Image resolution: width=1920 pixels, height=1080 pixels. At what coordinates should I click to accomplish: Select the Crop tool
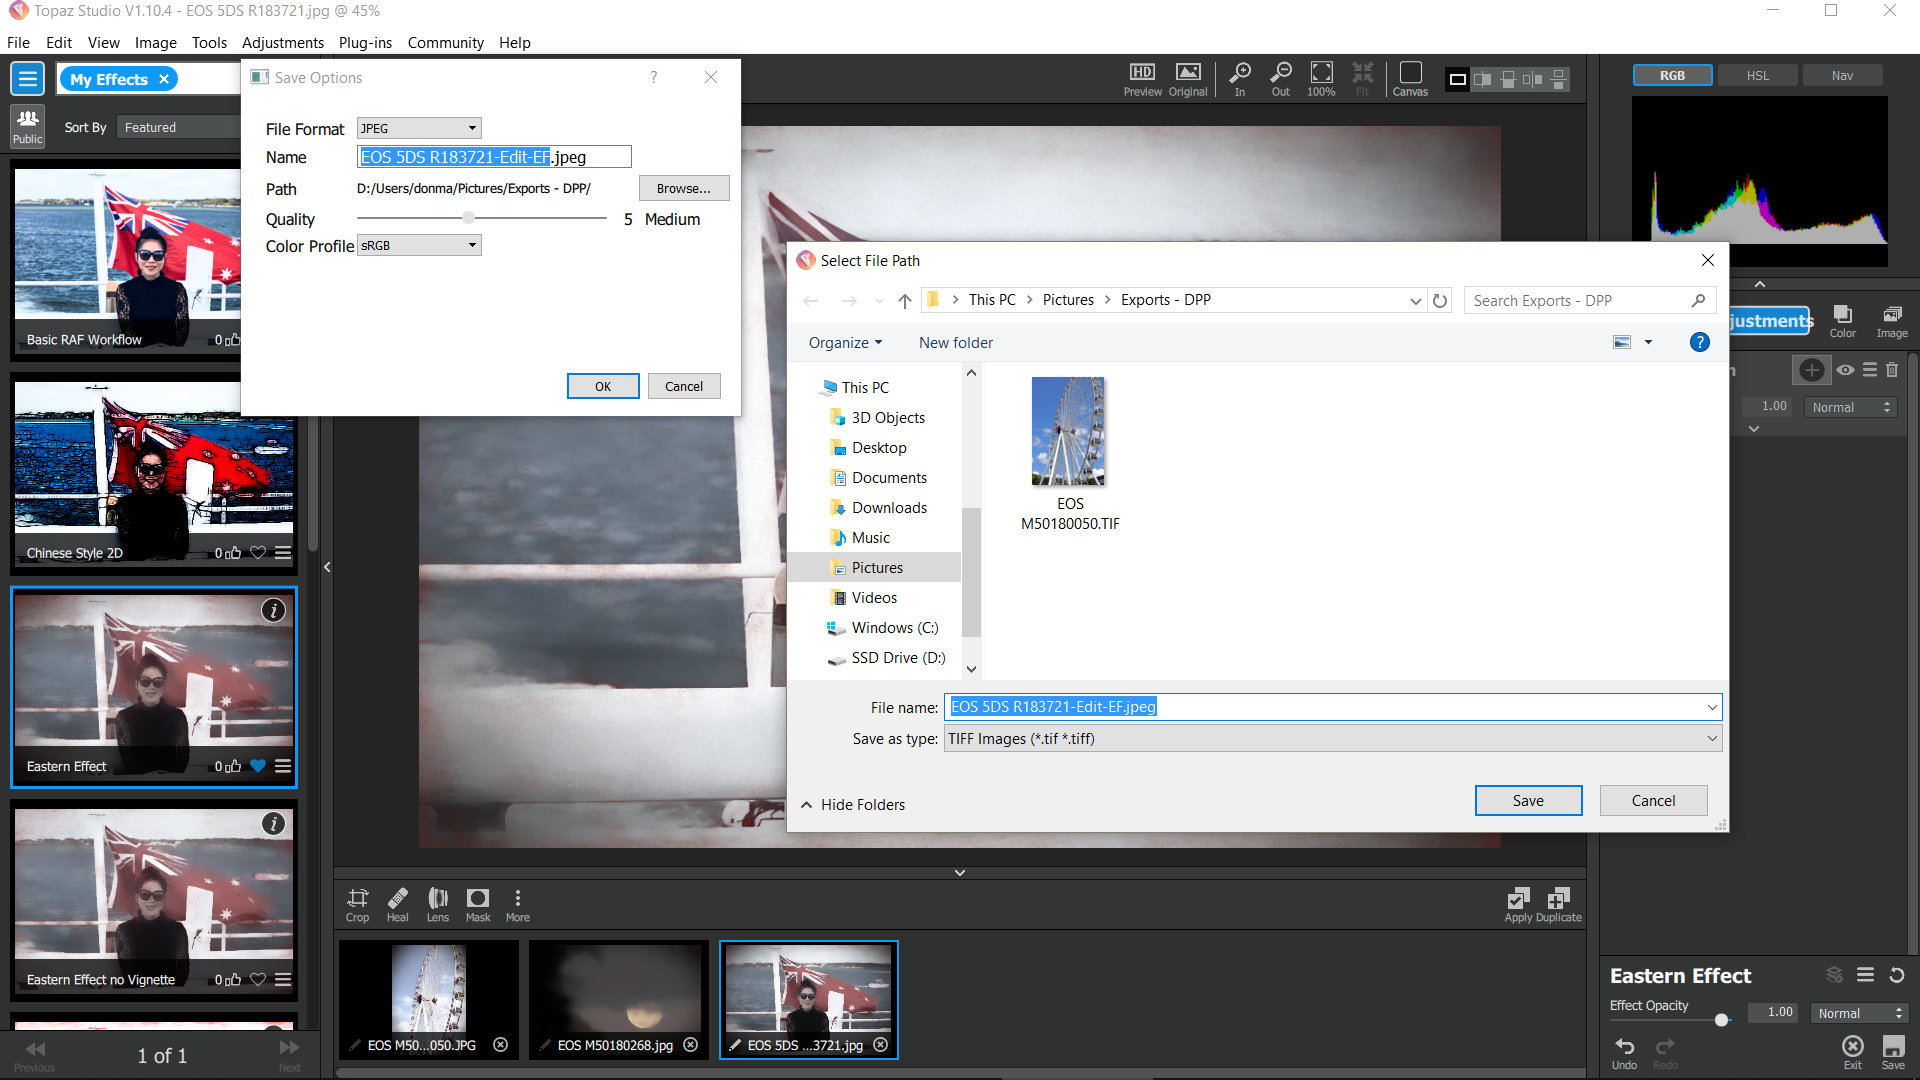click(x=357, y=904)
